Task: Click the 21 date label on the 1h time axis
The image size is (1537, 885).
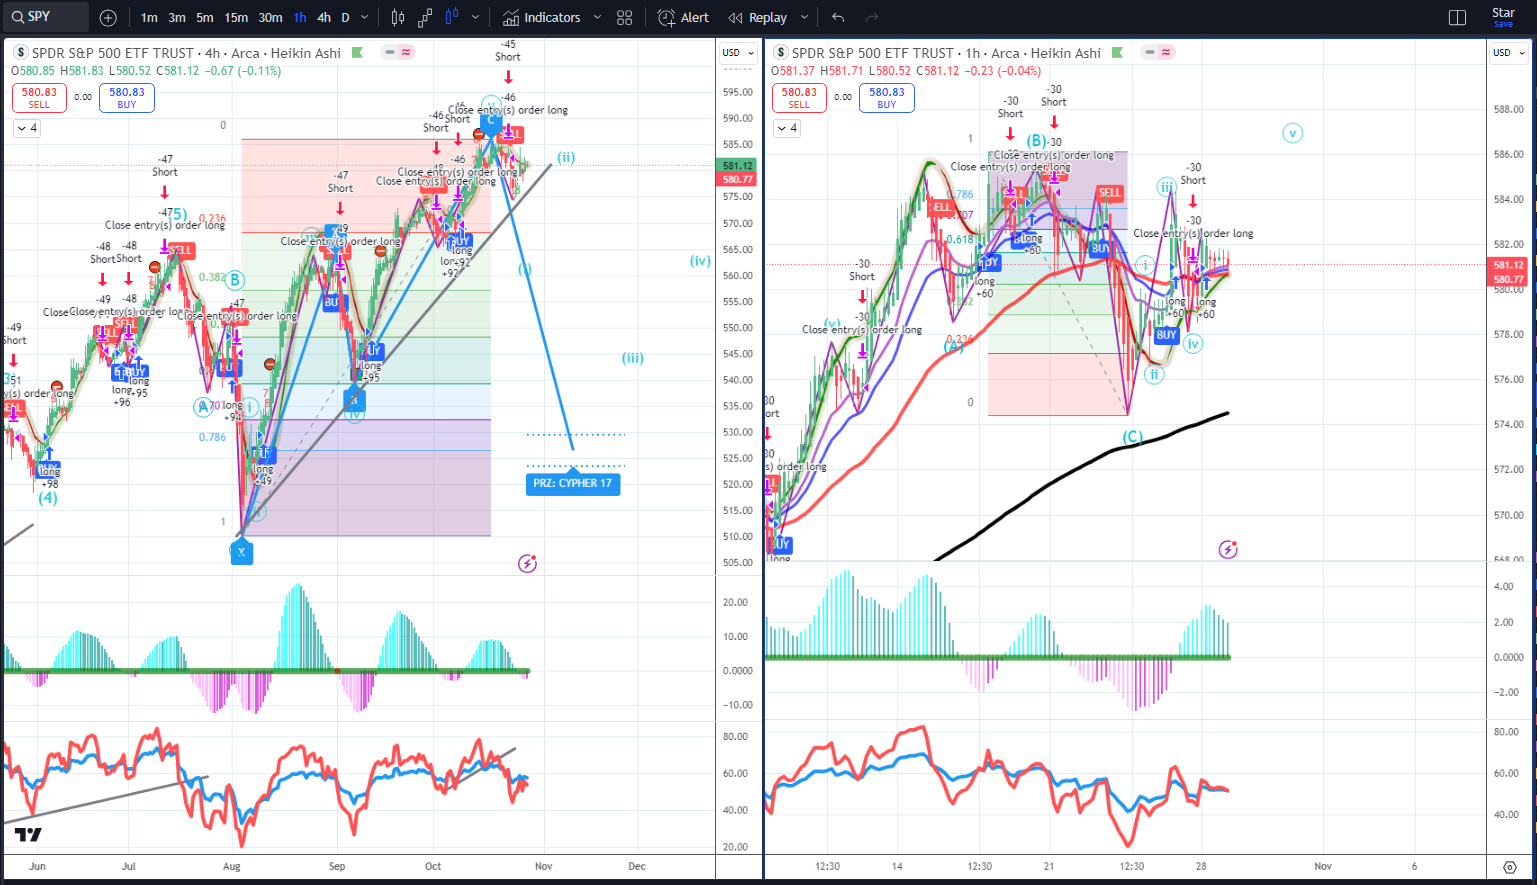Action: [x=1049, y=866]
